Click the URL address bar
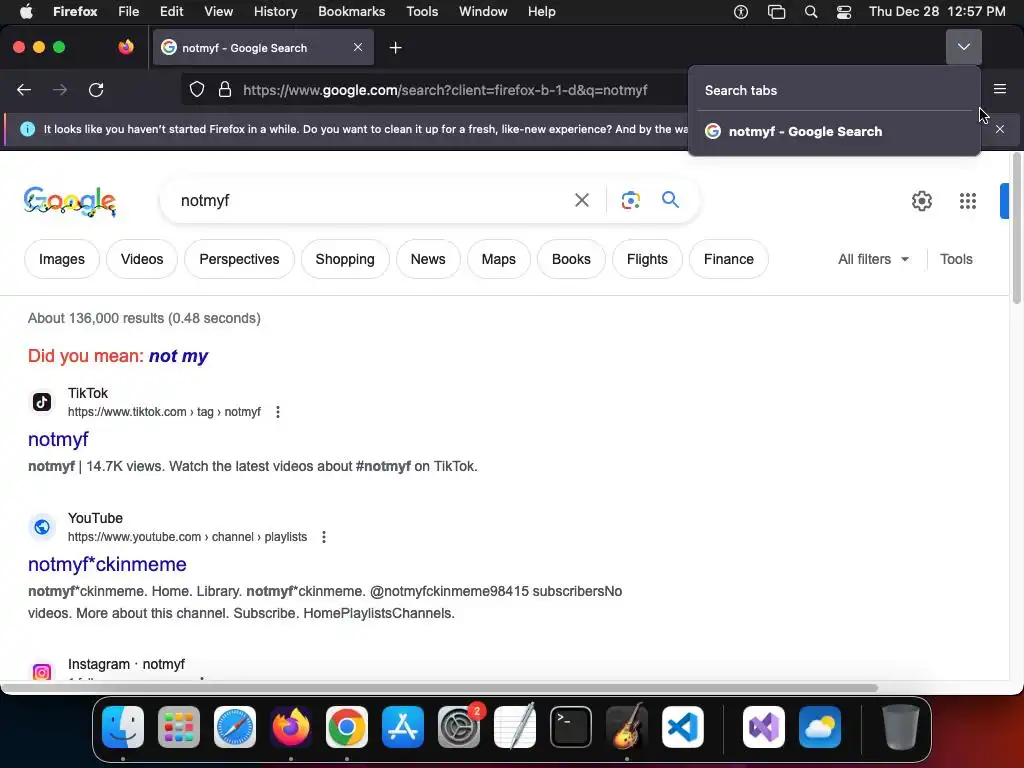Viewport: 1024px width, 768px height. pyautogui.click(x=445, y=89)
